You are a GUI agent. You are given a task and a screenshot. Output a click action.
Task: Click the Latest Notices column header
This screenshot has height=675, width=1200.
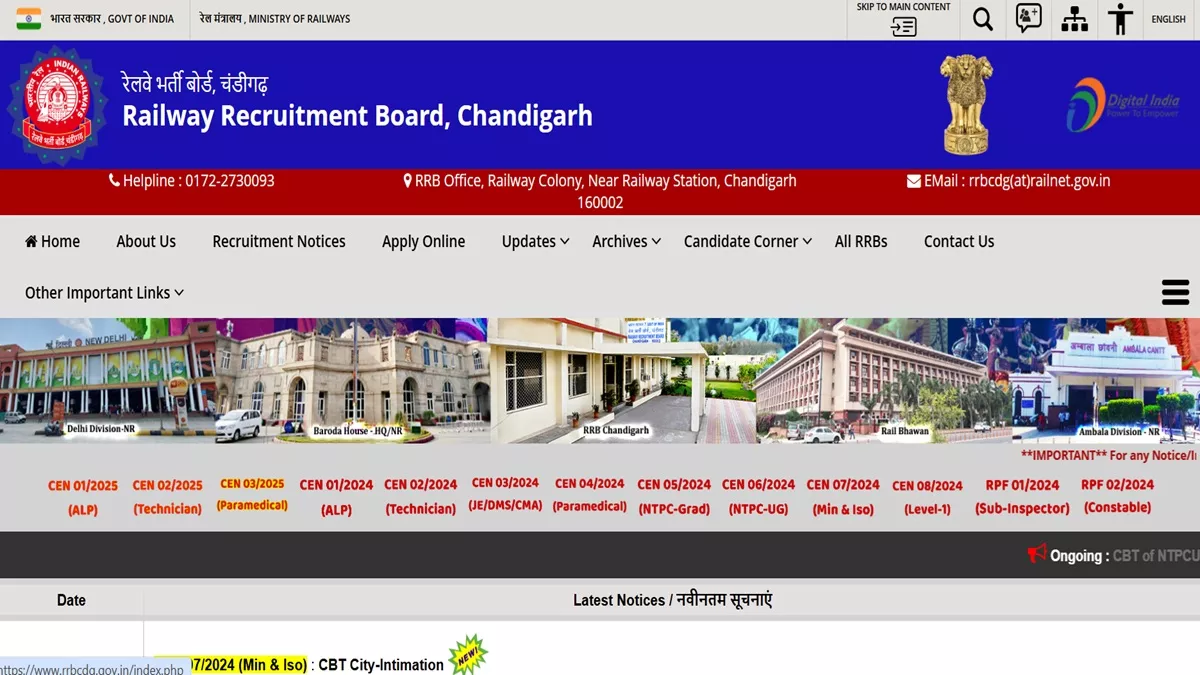[x=672, y=600]
